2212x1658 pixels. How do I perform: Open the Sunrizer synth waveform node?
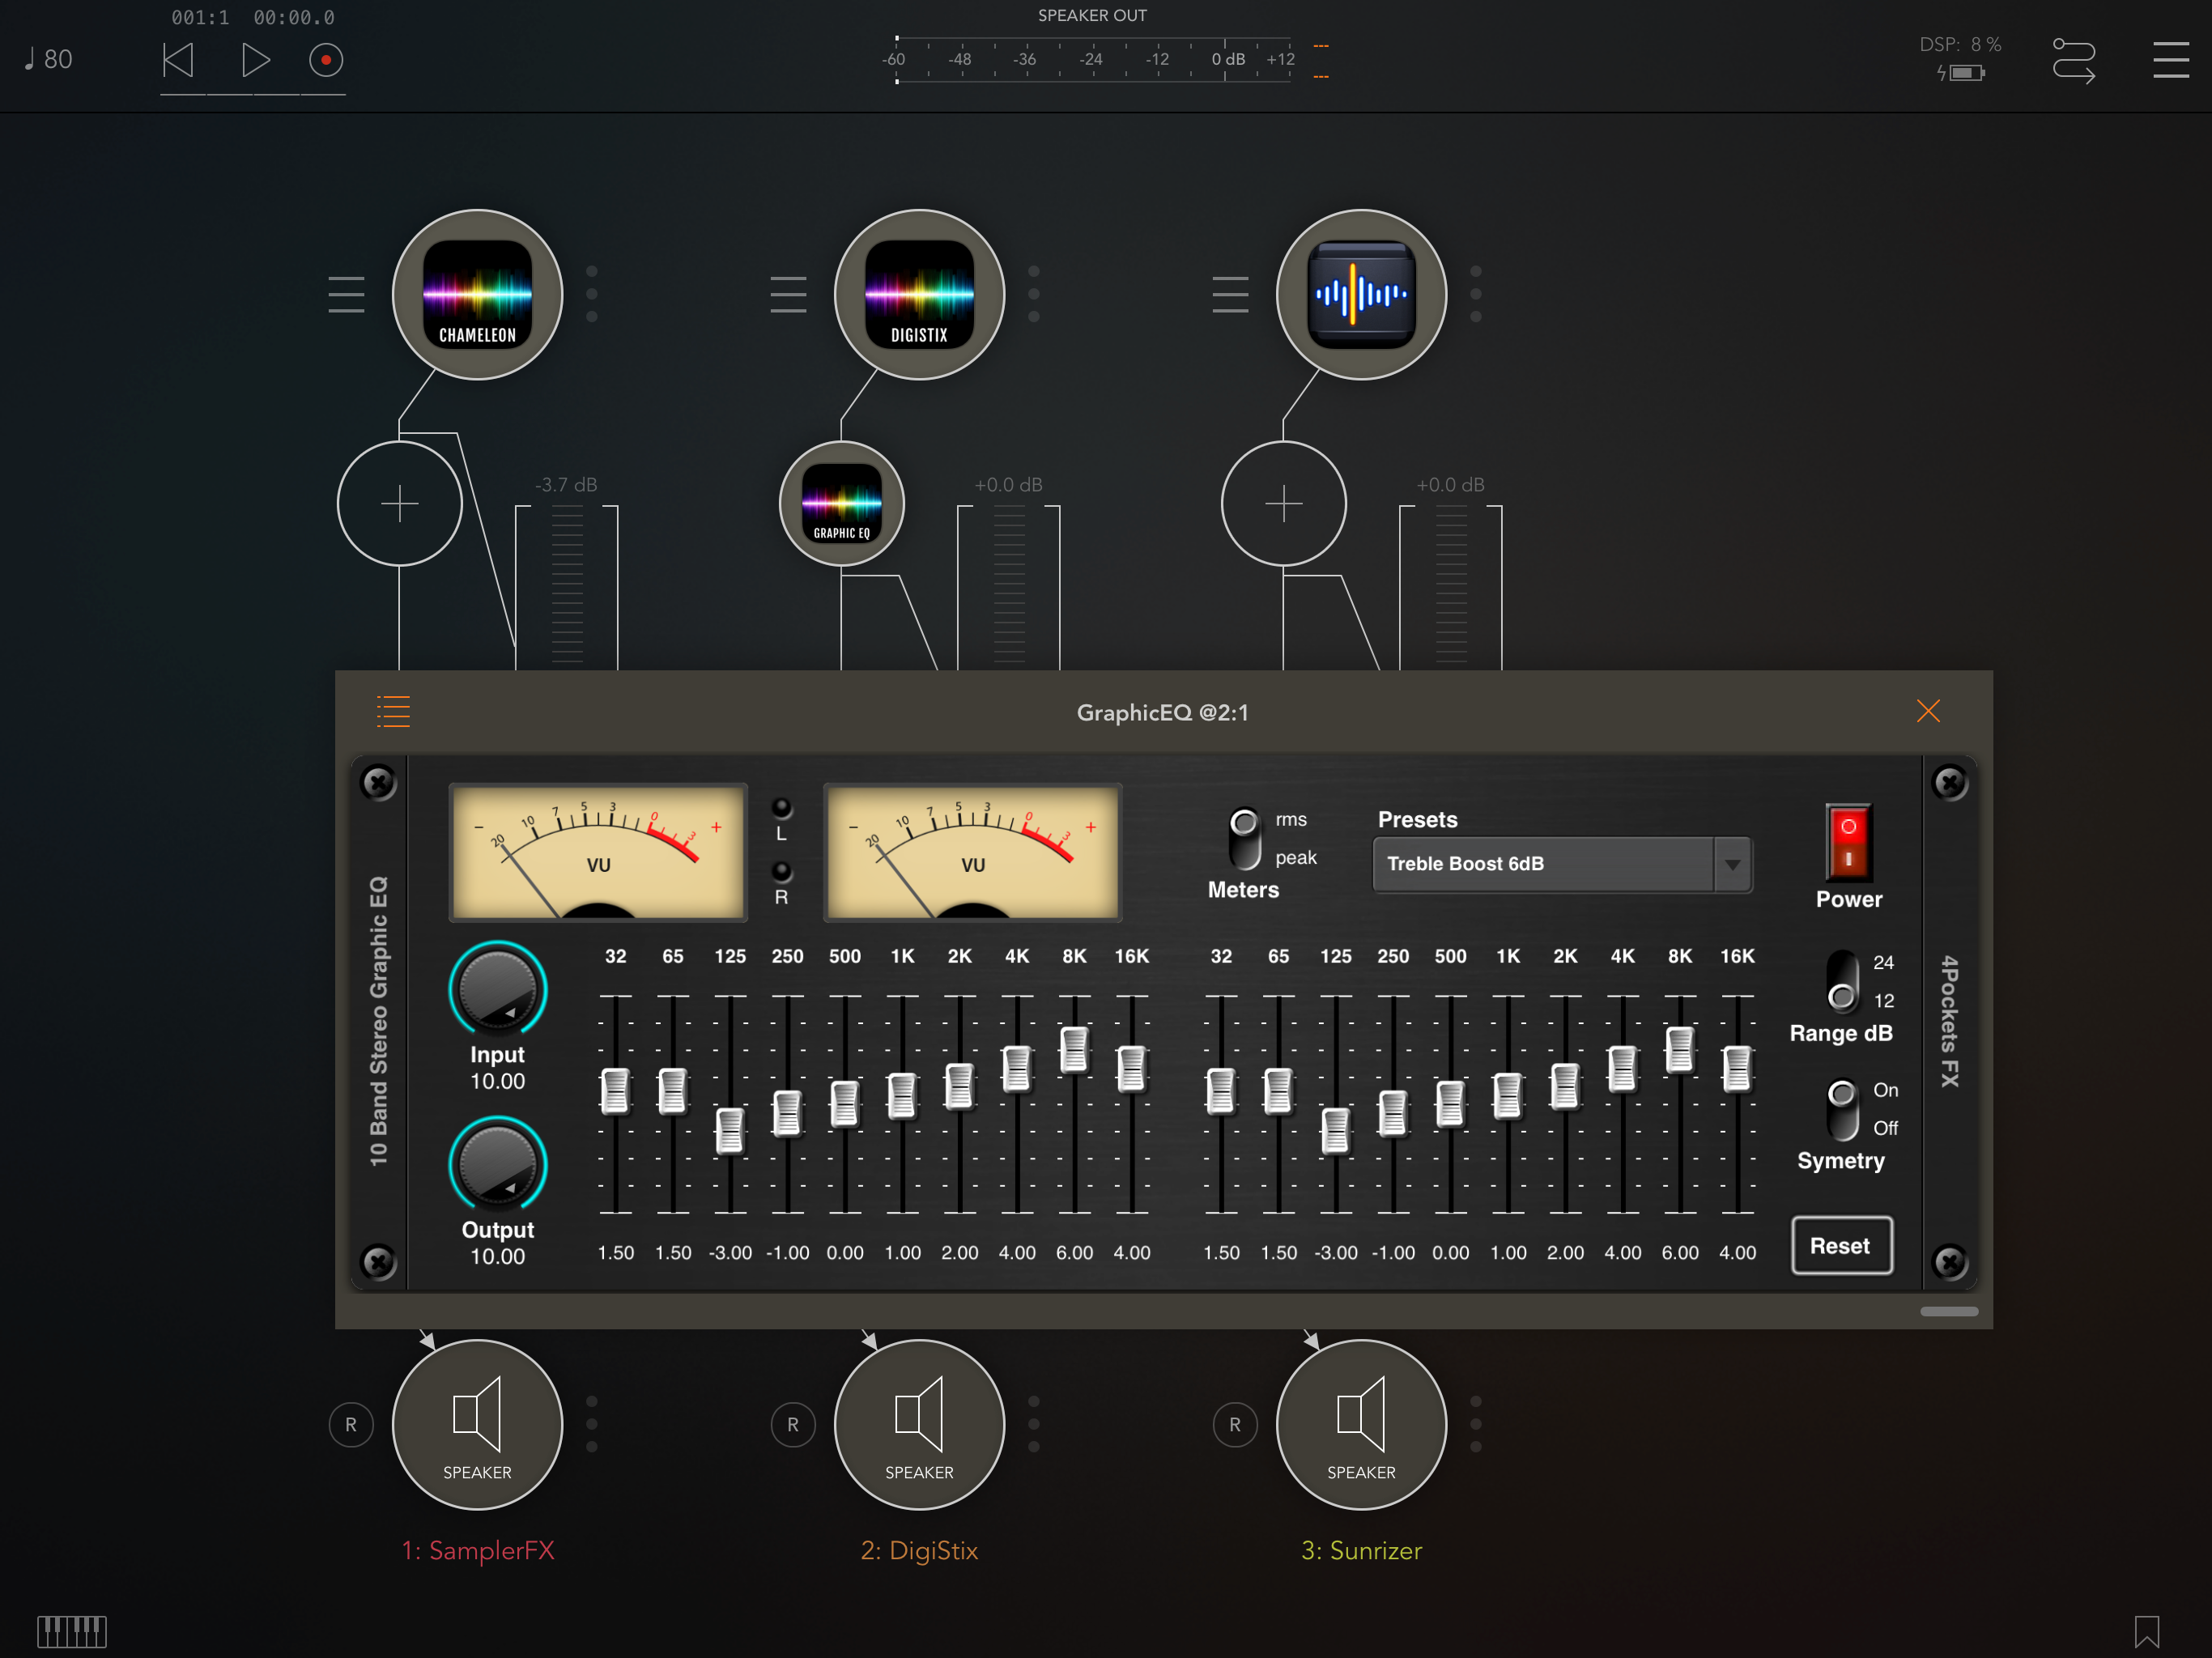(1361, 295)
